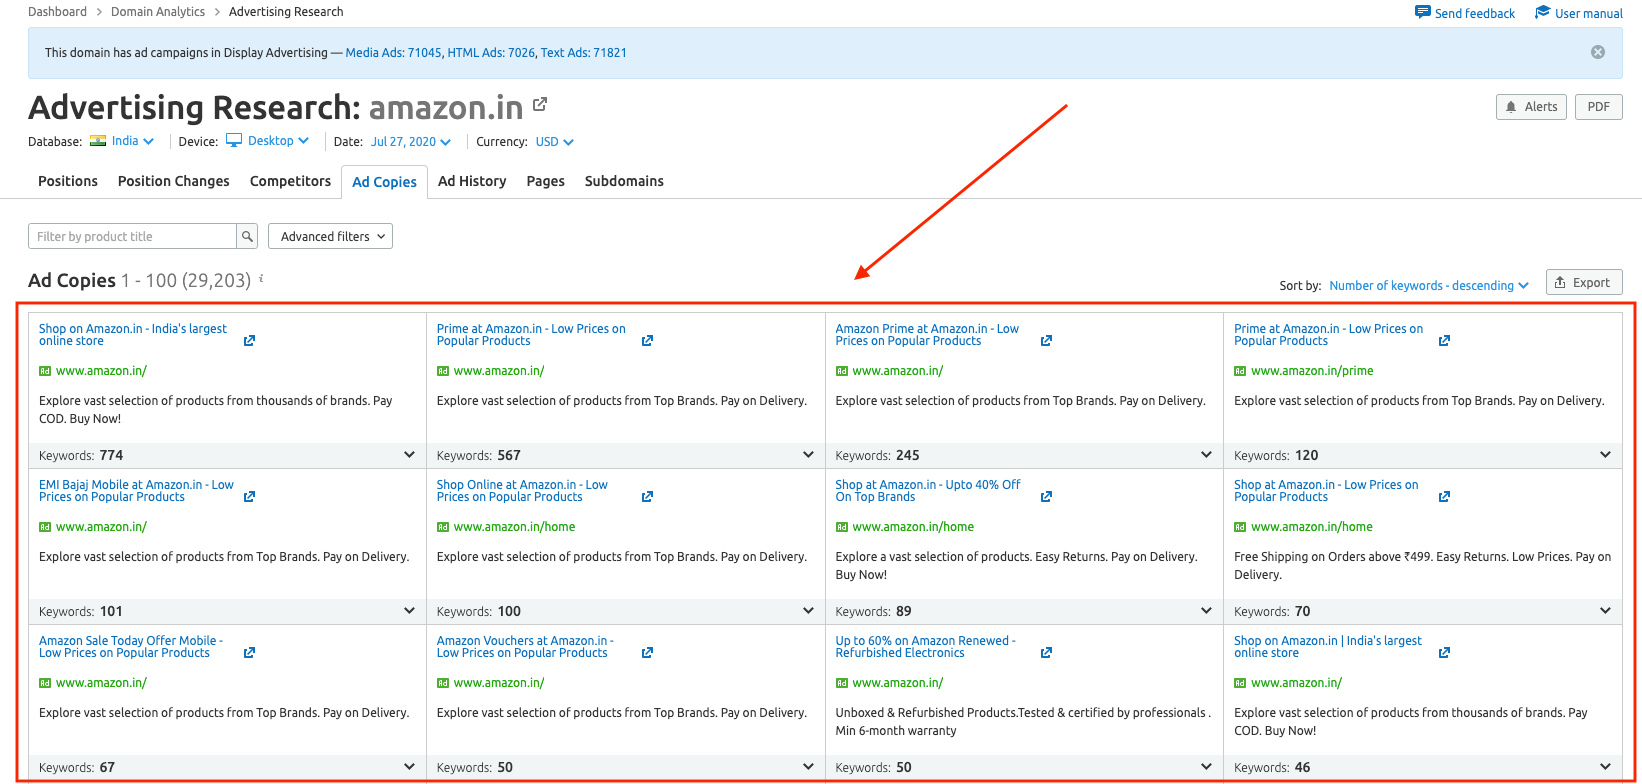
Task: Click Send feedback link
Action: (x=1465, y=13)
